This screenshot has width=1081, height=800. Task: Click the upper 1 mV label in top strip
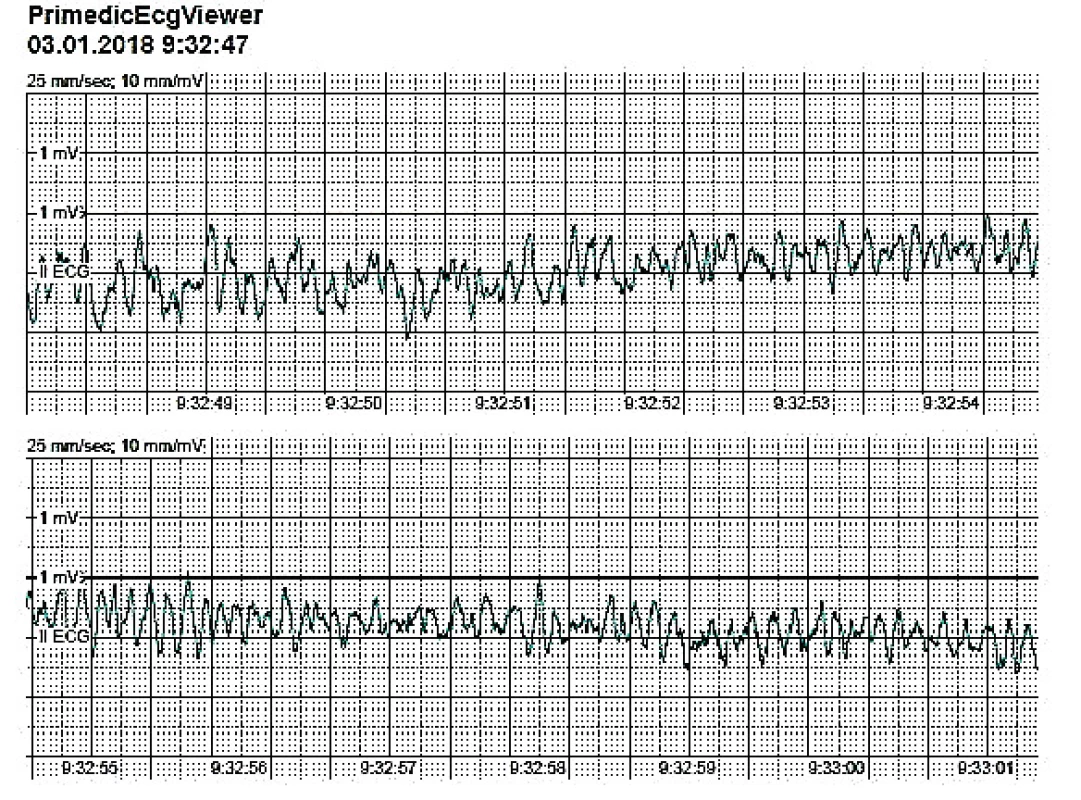59,152
